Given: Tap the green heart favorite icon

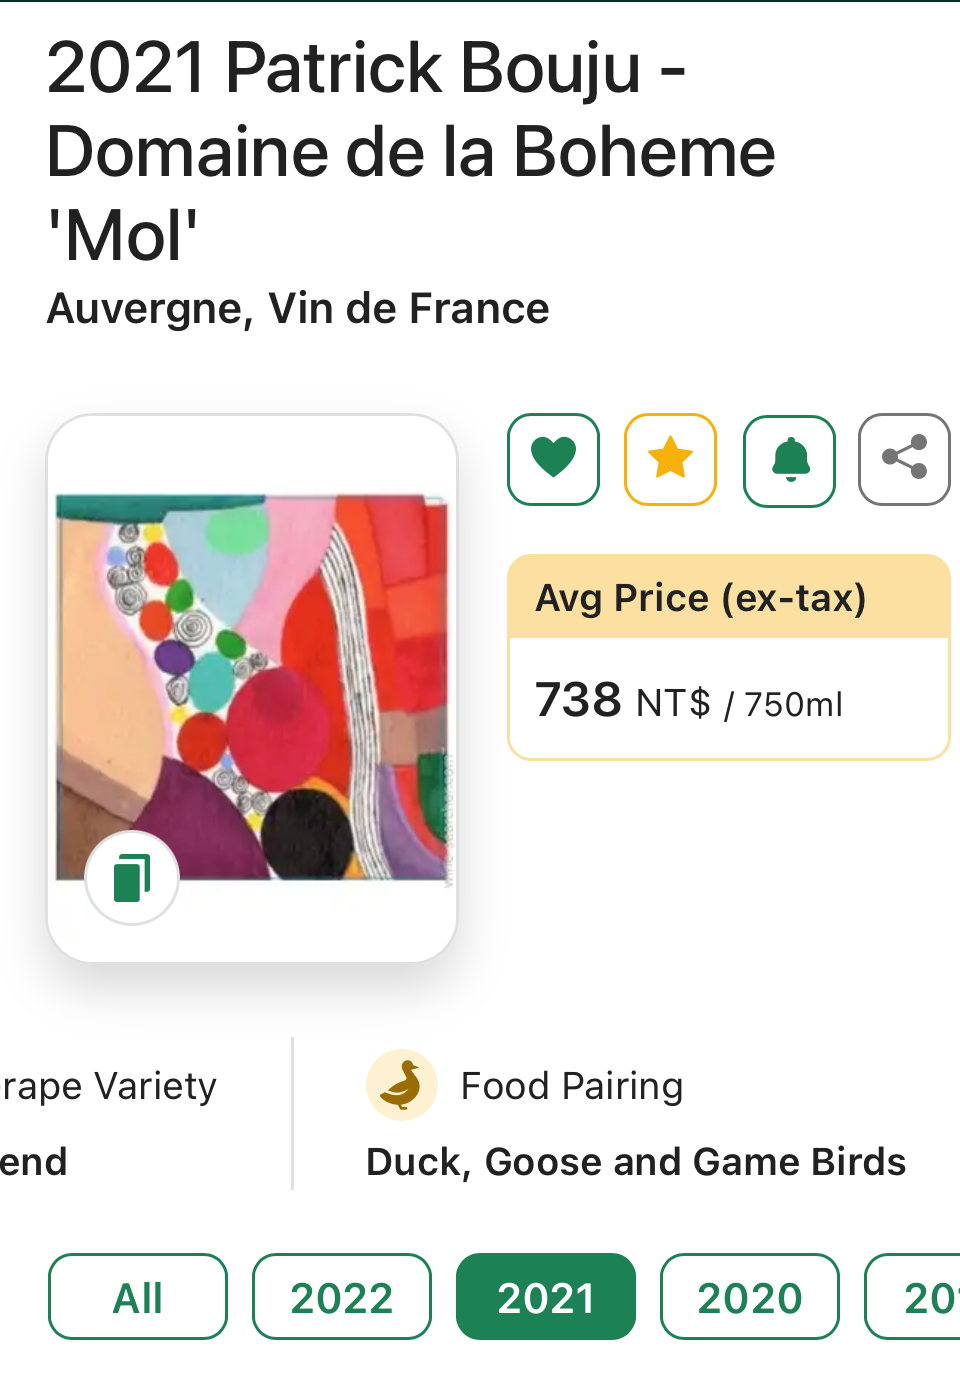Looking at the screenshot, I should point(553,459).
